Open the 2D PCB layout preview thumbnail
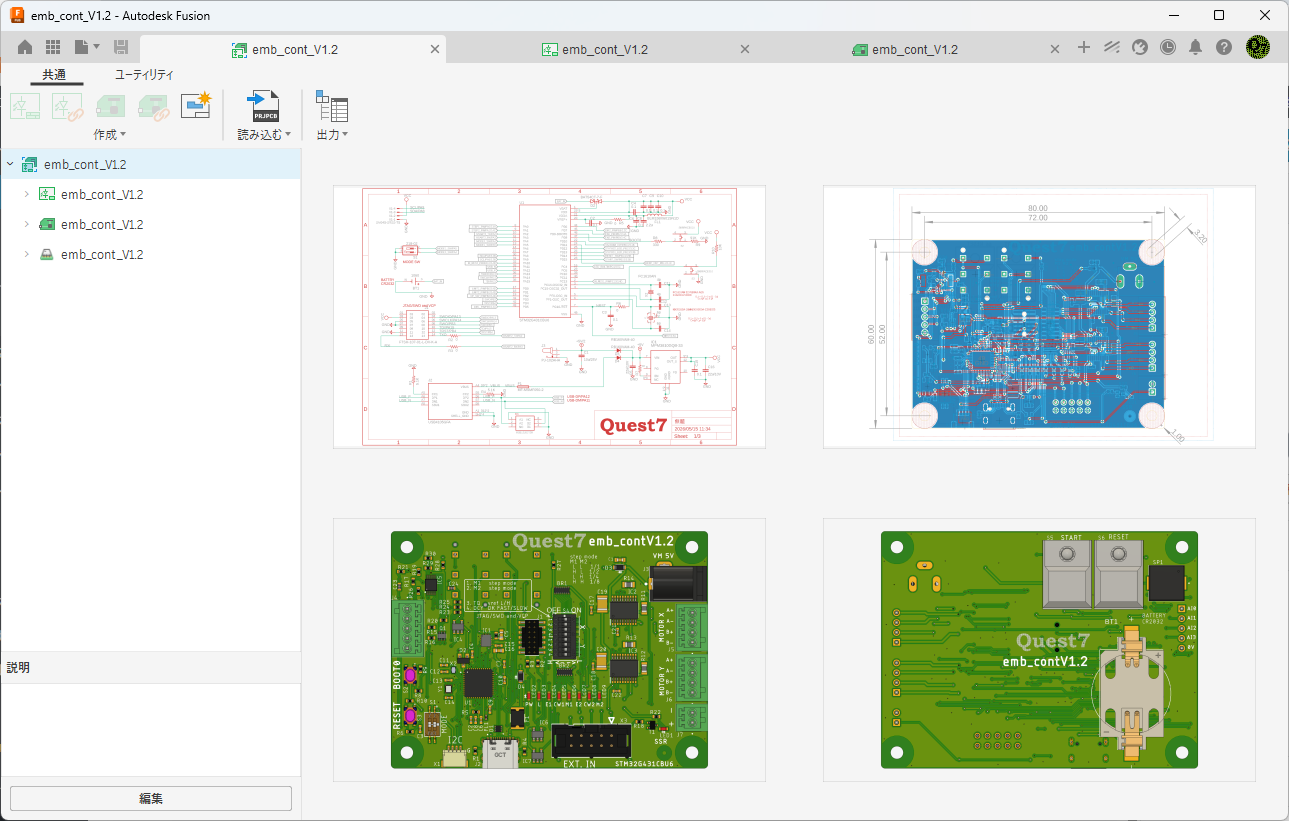 pyautogui.click(x=1039, y=317)
